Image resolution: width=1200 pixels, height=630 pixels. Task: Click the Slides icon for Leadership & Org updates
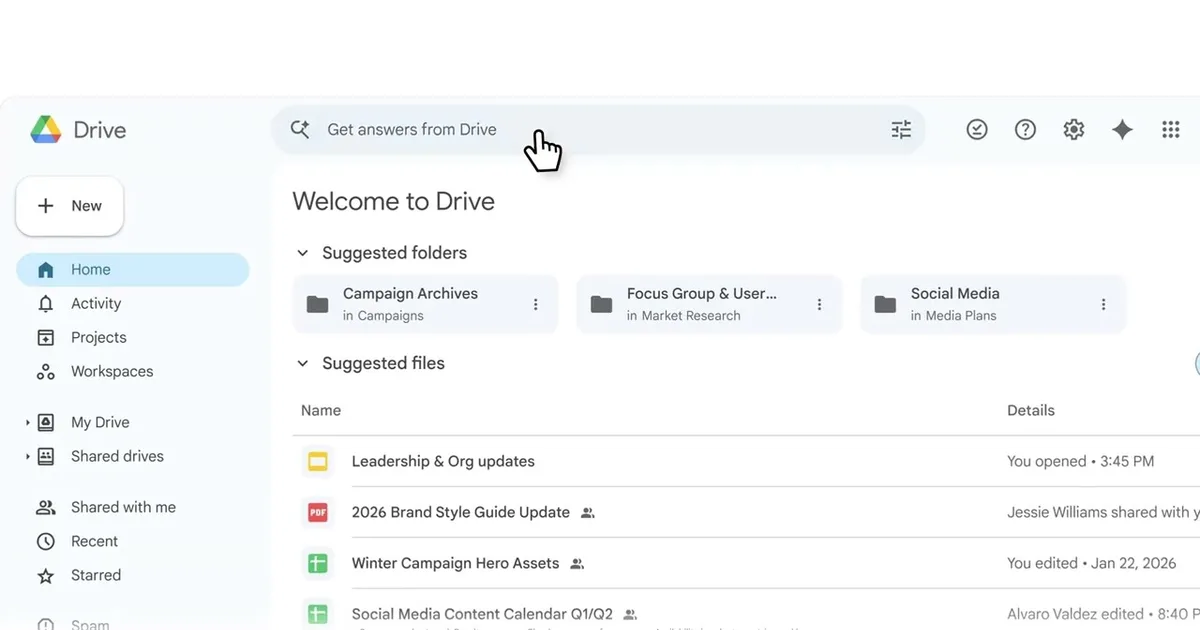(x=317, y=461)
